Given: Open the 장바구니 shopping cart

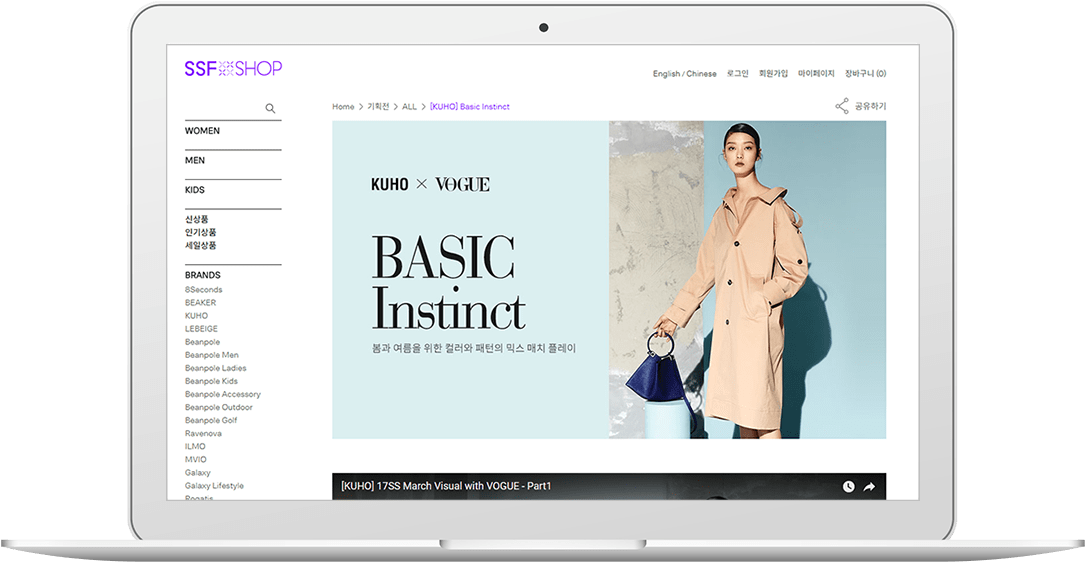Looking at the screenshot, I should point(865,74).
